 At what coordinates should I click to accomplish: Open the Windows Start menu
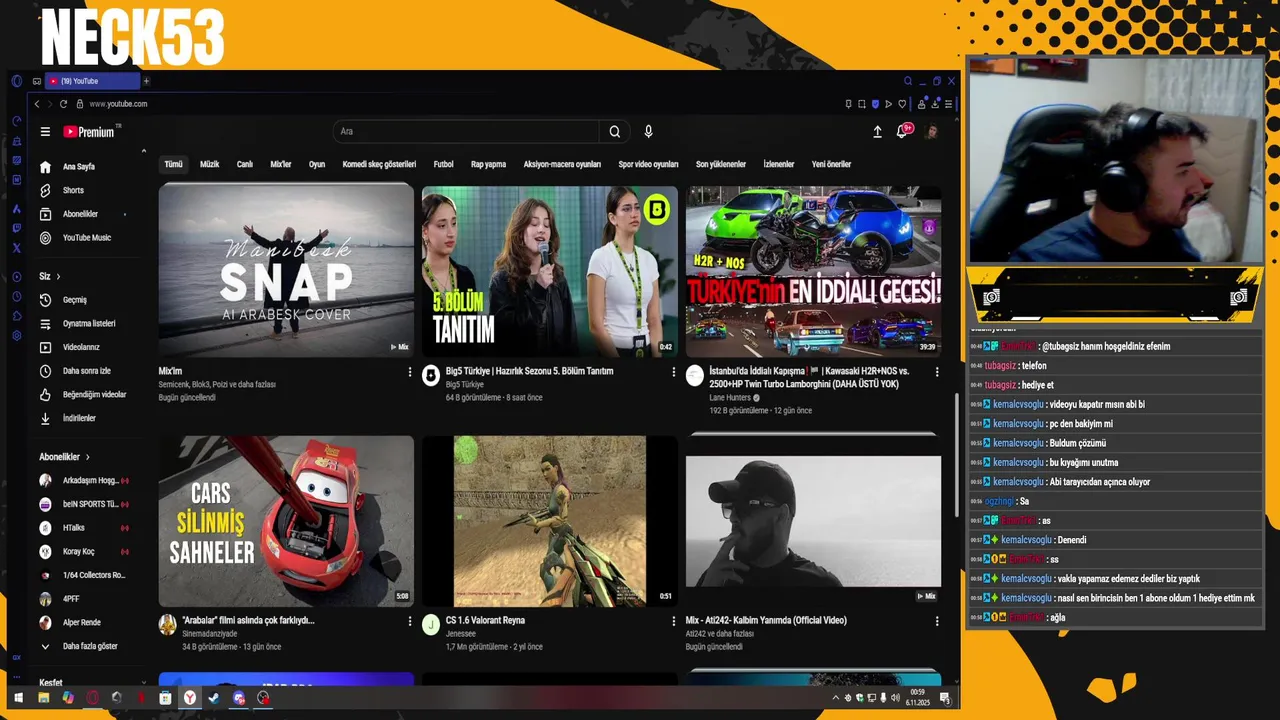tap(18, 698)
